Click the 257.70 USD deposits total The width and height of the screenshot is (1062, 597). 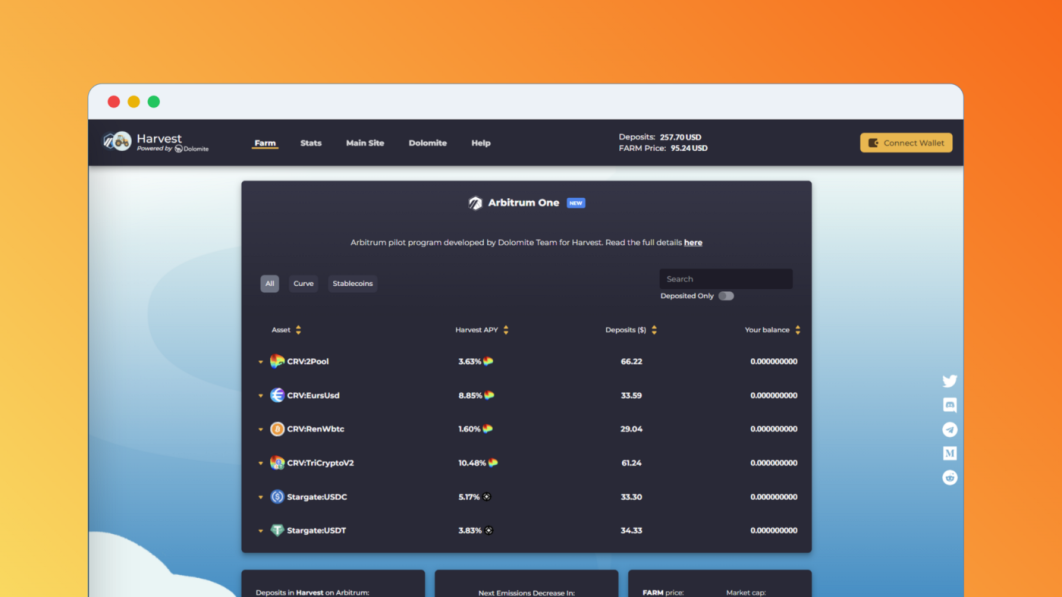point(681,137)
